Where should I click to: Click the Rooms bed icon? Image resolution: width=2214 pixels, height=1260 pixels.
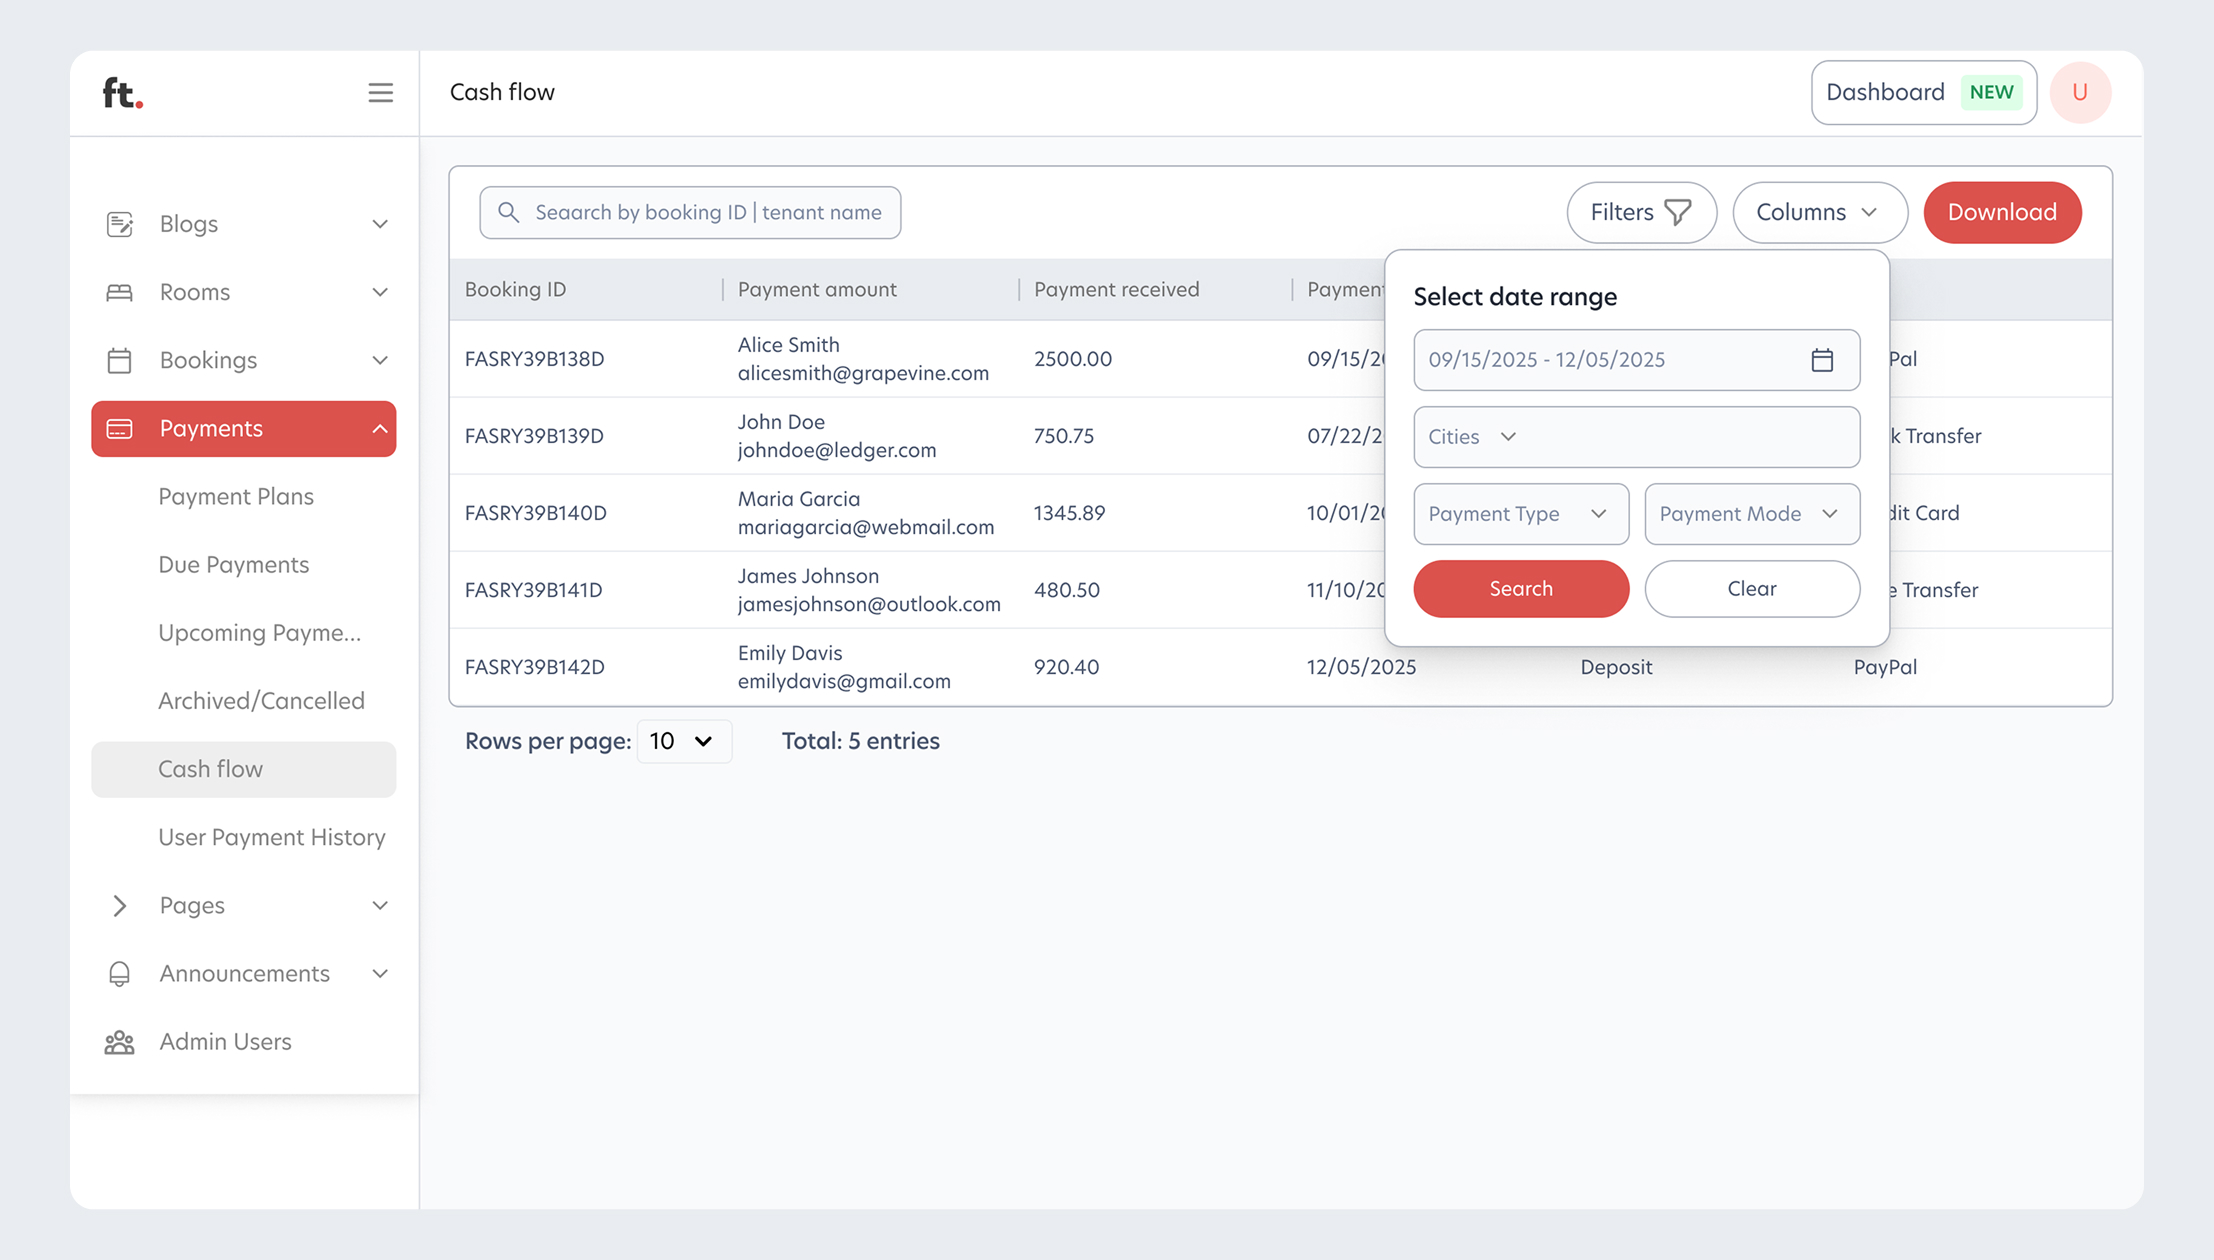tap(119, 291)
